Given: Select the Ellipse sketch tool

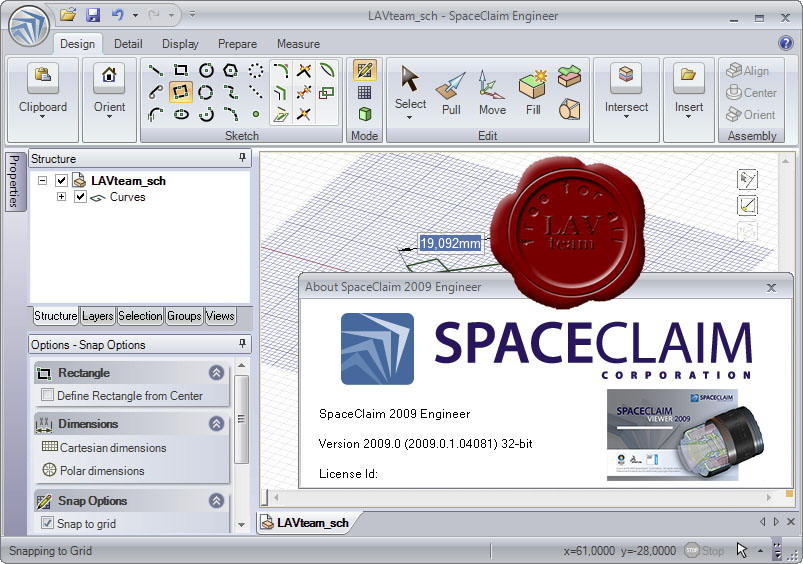Looking at the screenshot, I should pyautogui.click(x=180, y=114).
